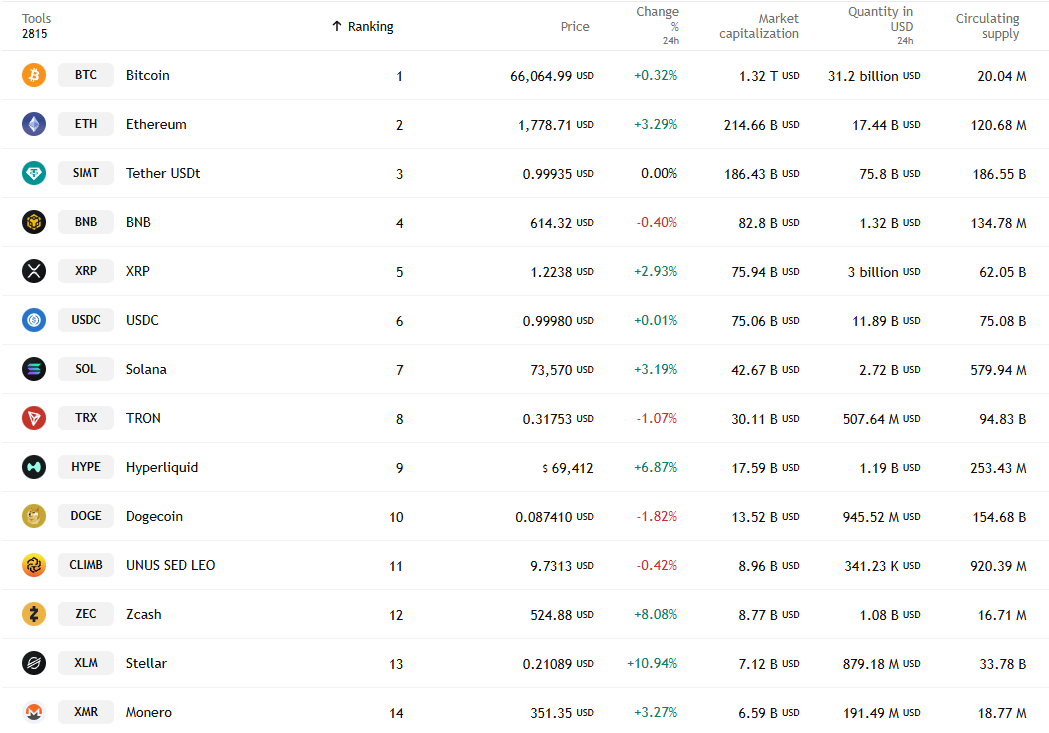Click the Stellar logo icon
Screen dimensions: 1049x733
(x=34, y=663)
